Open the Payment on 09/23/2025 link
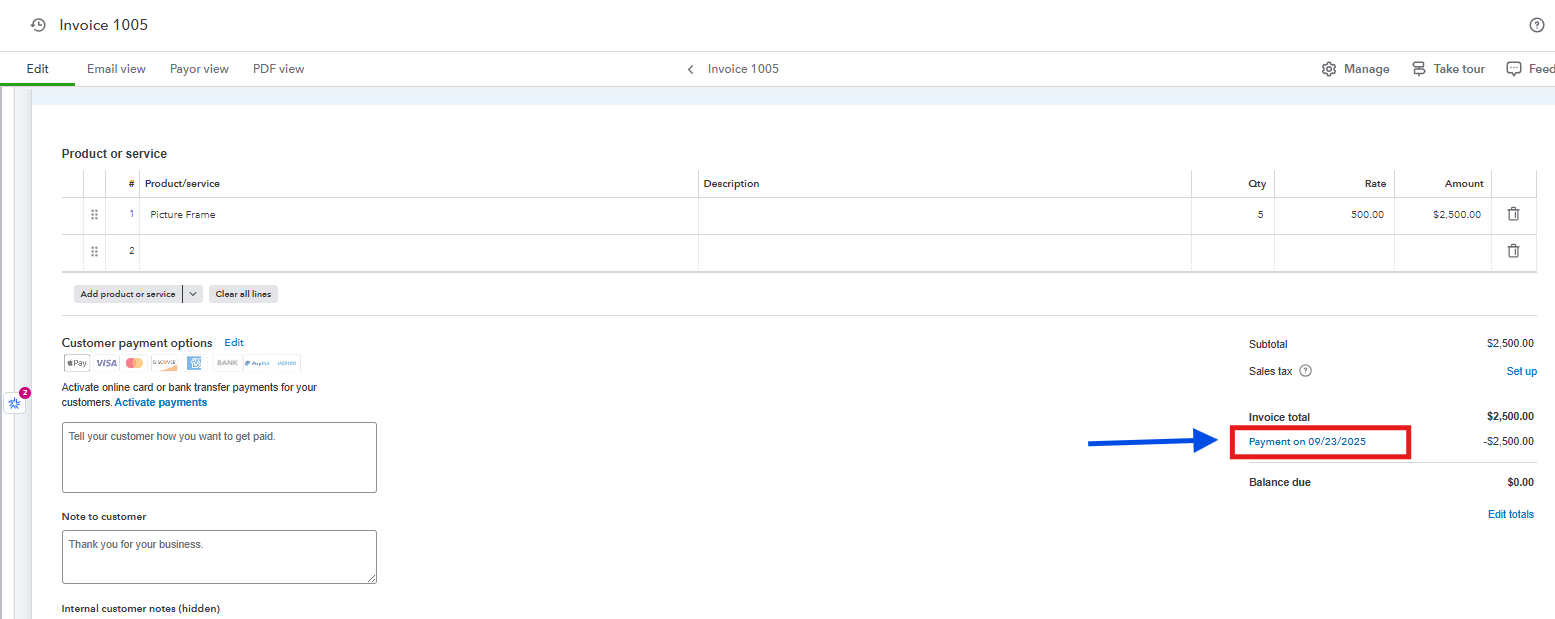The height and width of the screenshot is (619, 1555). pos(1307,441)
